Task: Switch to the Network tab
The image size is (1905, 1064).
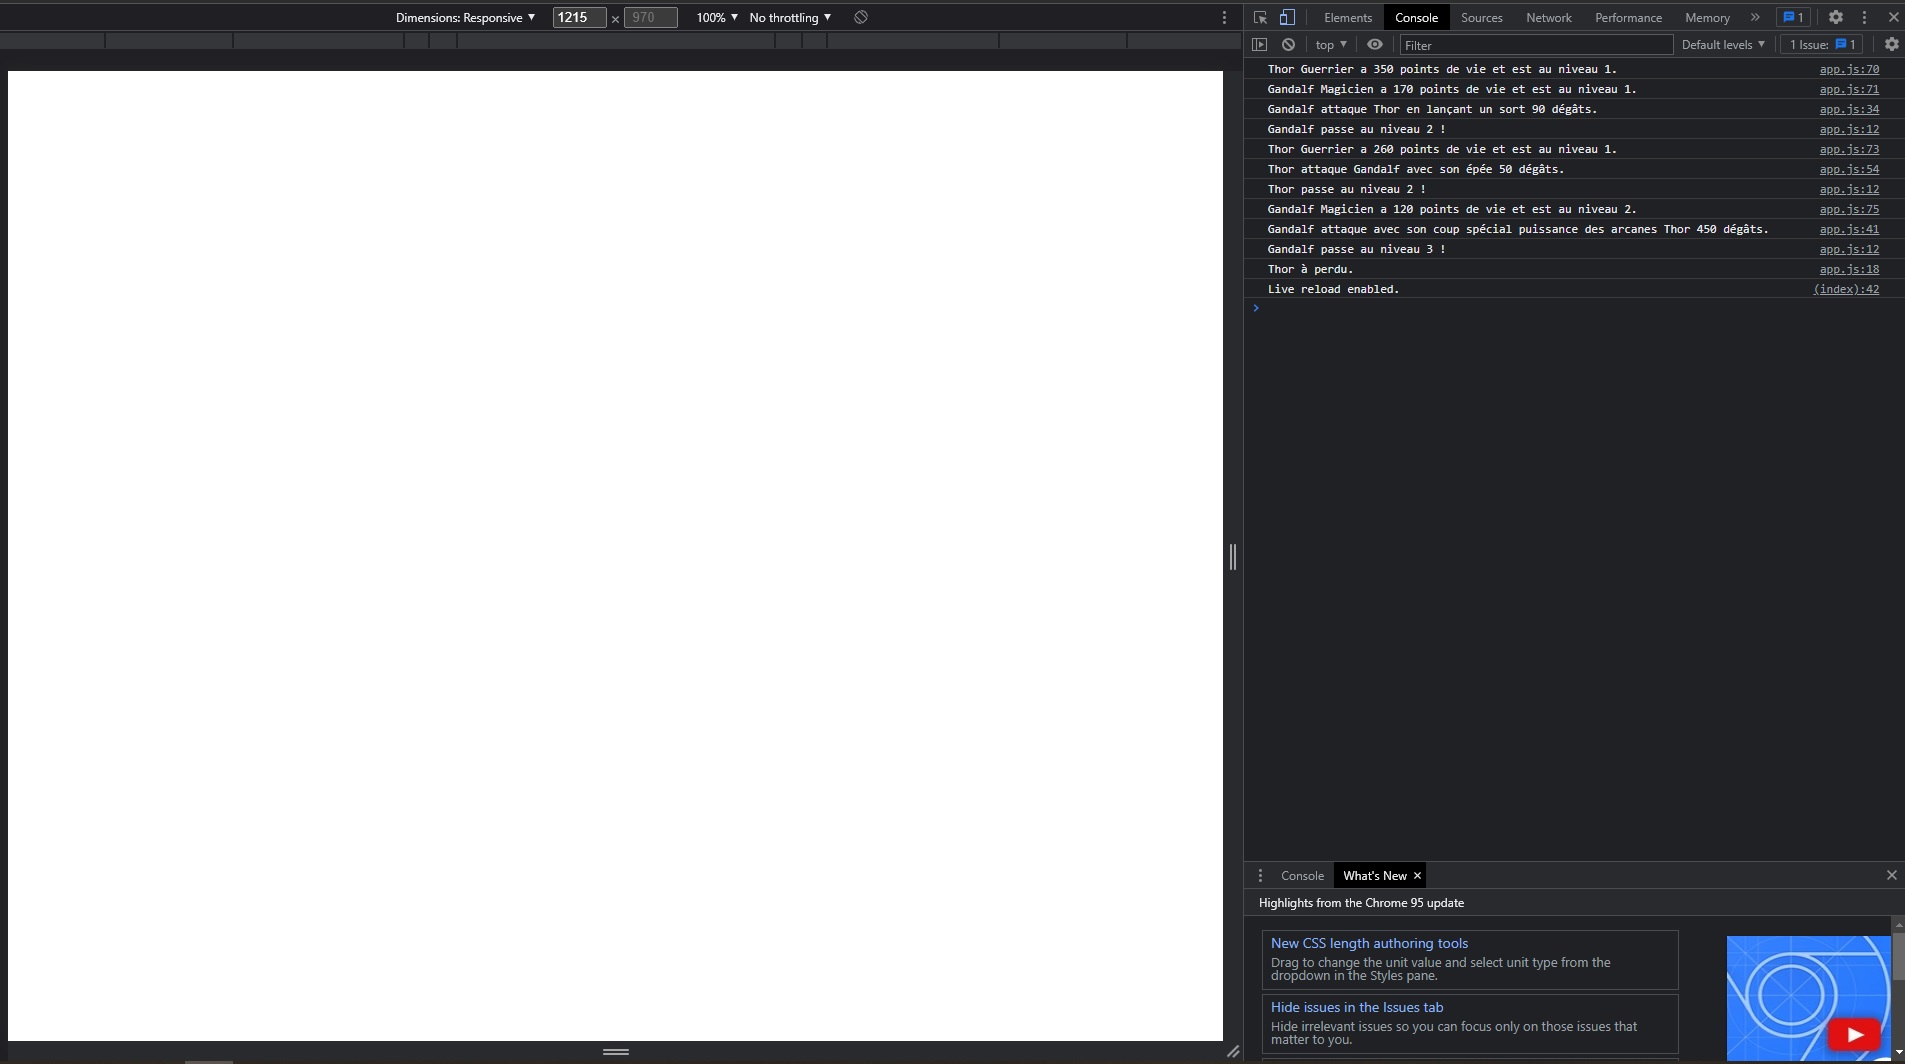Action: click(1548, 17)
